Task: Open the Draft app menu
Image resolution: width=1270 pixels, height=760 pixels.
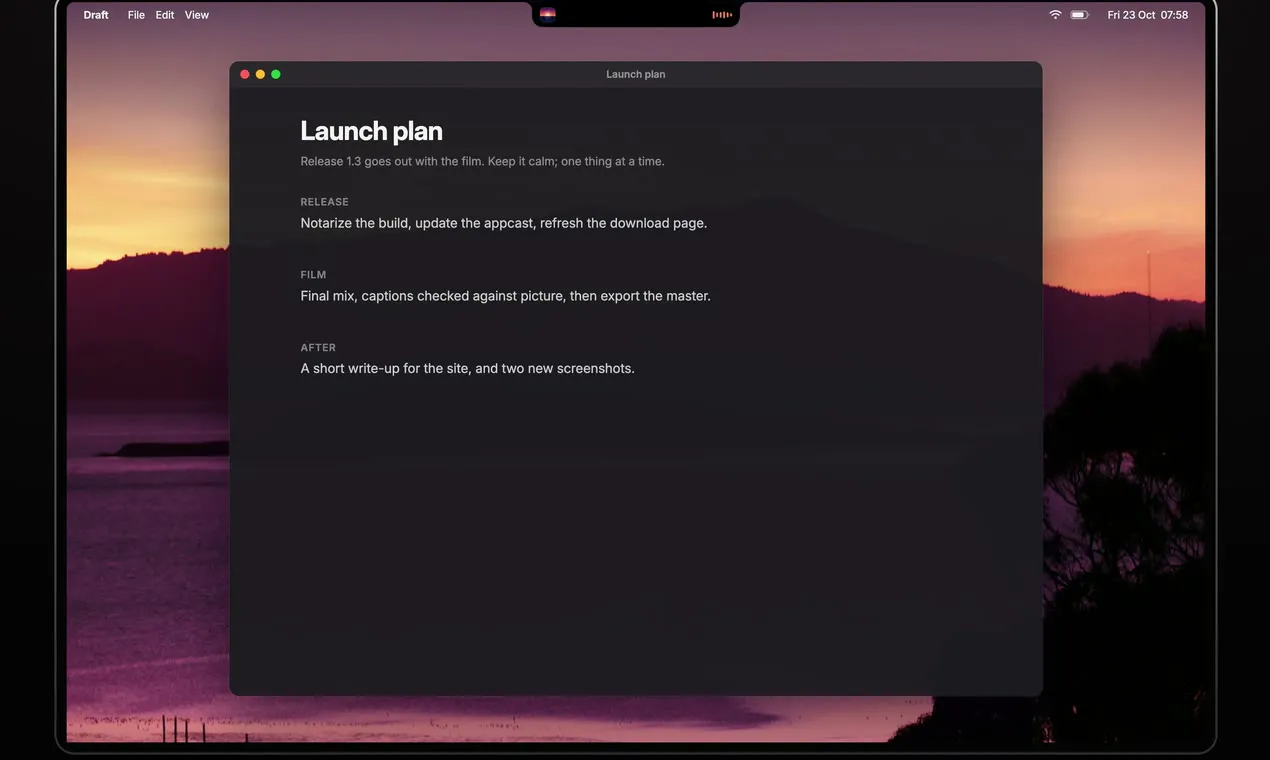Action: 96,15
